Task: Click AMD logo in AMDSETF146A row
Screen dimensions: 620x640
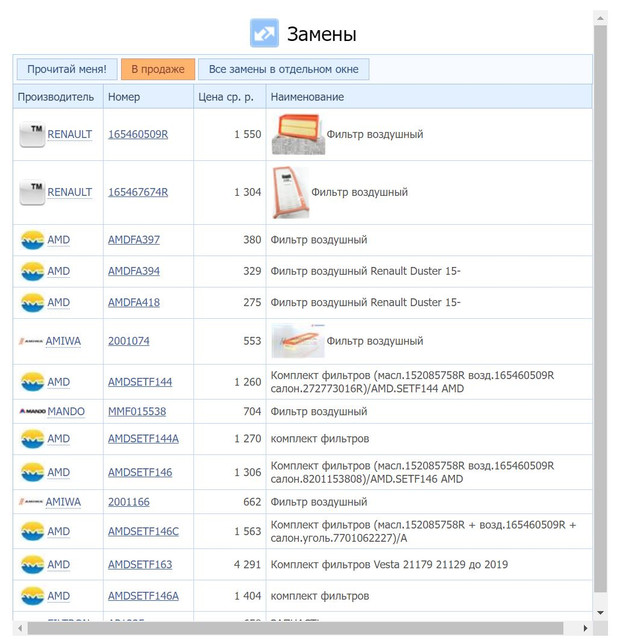Action: [x=33, y=596]
